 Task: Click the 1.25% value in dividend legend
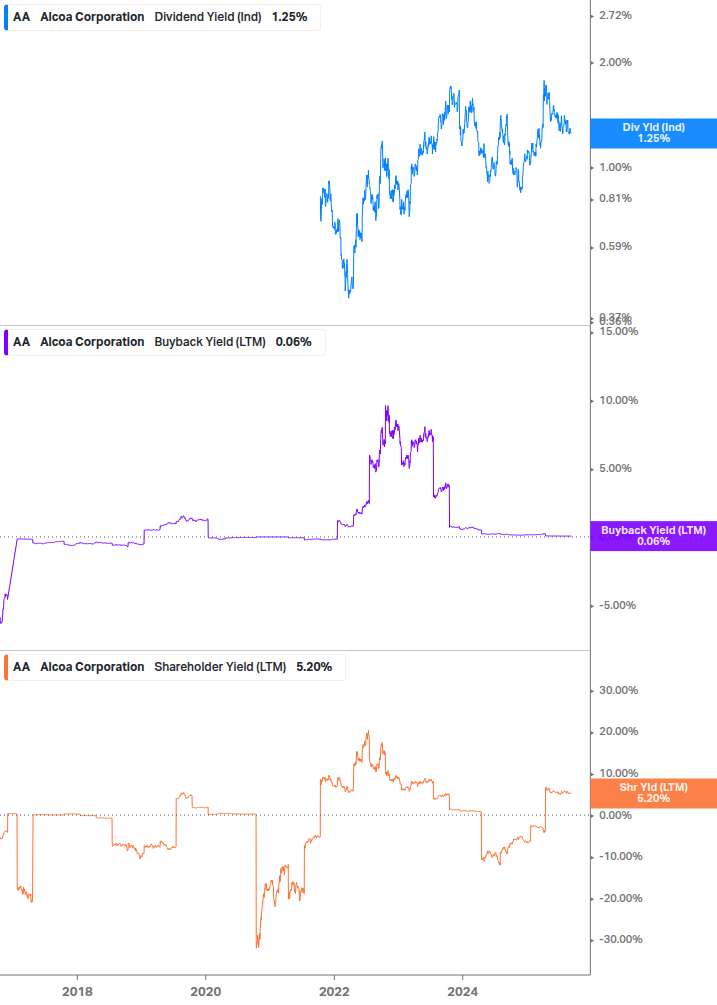pos(290,17)
